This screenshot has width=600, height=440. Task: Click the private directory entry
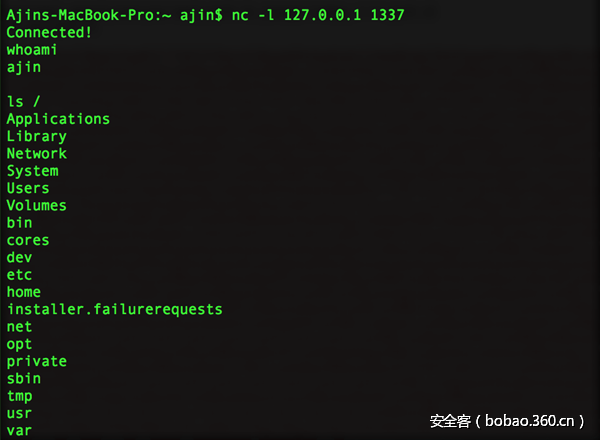(36, 361)
